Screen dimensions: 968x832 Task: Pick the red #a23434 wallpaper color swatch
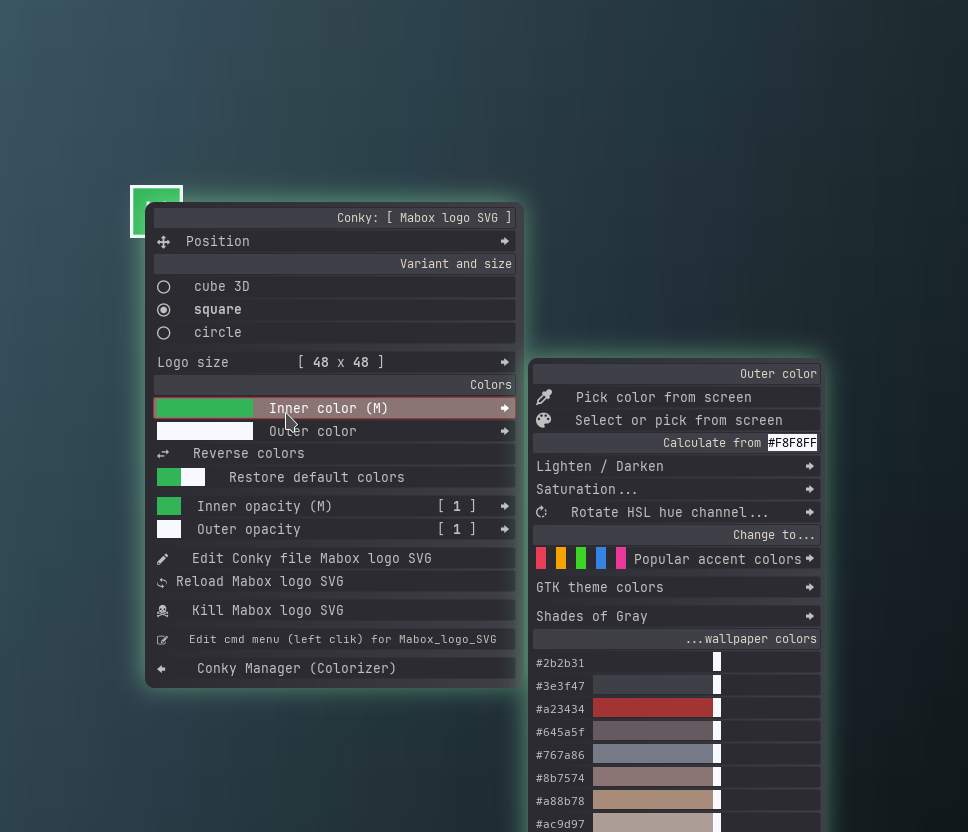coord(653,709)
